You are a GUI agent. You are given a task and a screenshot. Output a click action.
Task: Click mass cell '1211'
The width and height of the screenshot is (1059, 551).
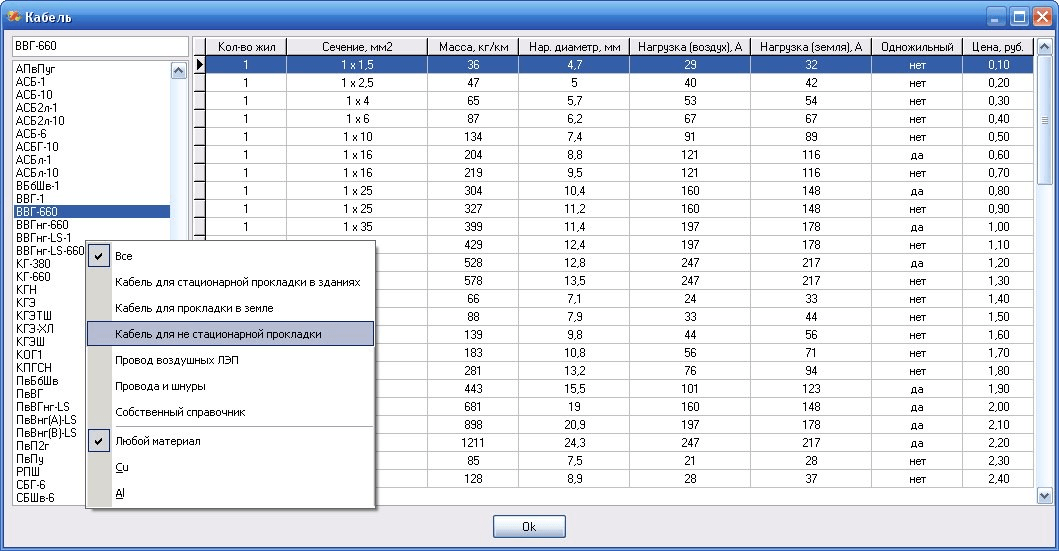tap(473, 443)
